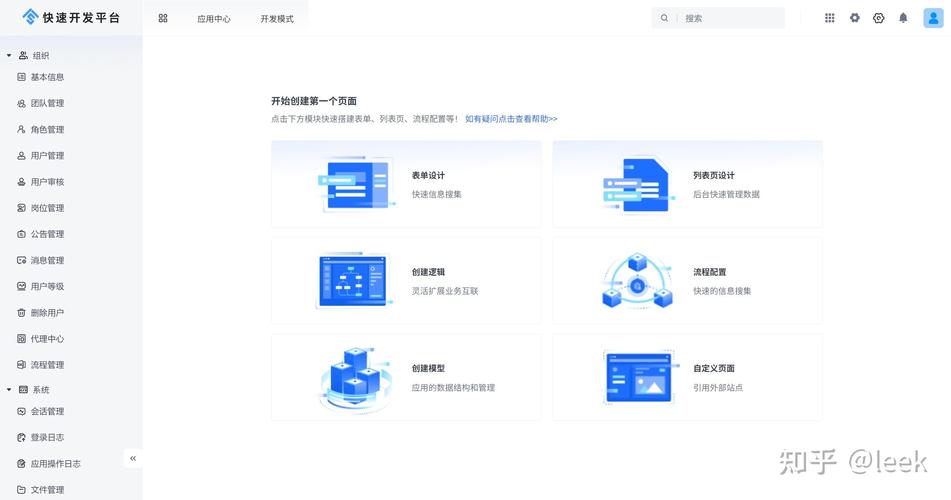The image size is (951, 500).
Task: Click the 会话管理 sidebar icon
Action: pyautogui.click(x=21, y=411)
